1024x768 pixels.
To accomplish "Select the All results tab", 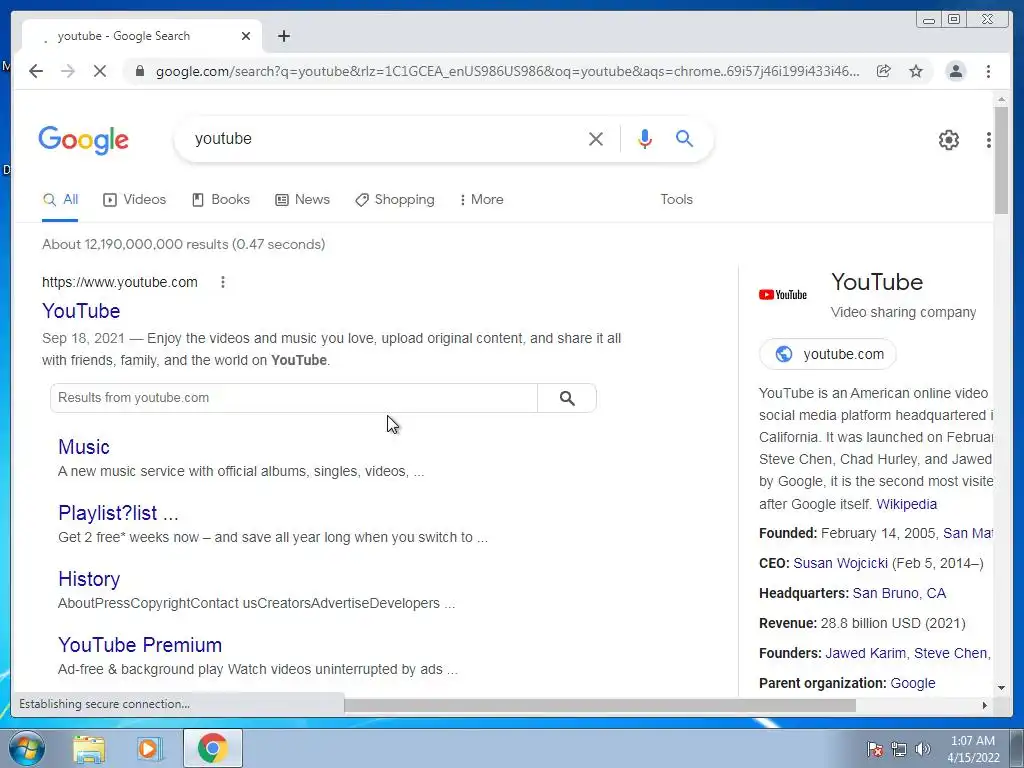I will pyautogui.click(x=60, y=200).
